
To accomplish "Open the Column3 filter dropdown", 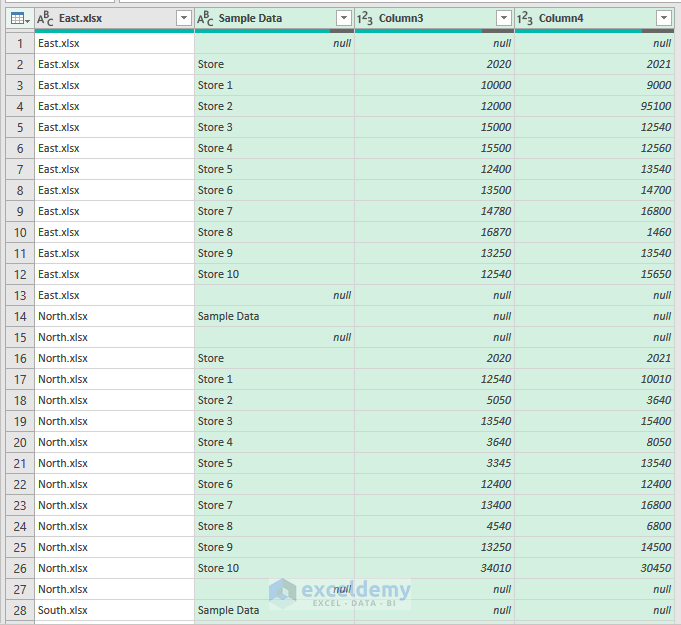I will (503, 18).
